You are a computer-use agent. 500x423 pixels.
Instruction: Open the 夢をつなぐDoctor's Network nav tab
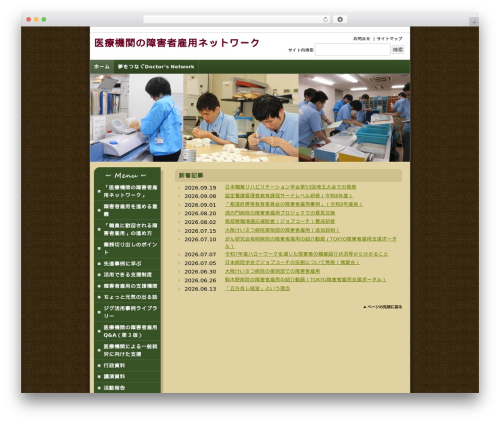tap(156, 67)
